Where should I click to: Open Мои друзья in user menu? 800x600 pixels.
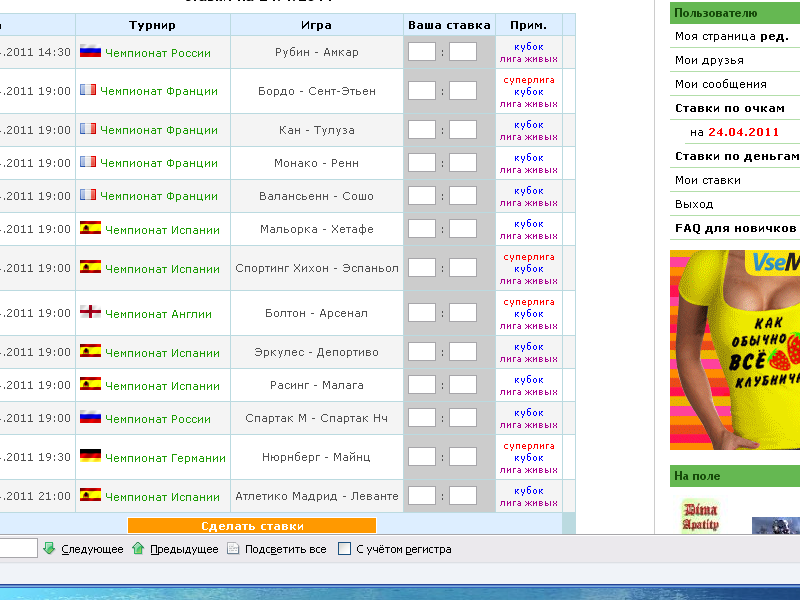pyautogui.click(x=709, y=60)
